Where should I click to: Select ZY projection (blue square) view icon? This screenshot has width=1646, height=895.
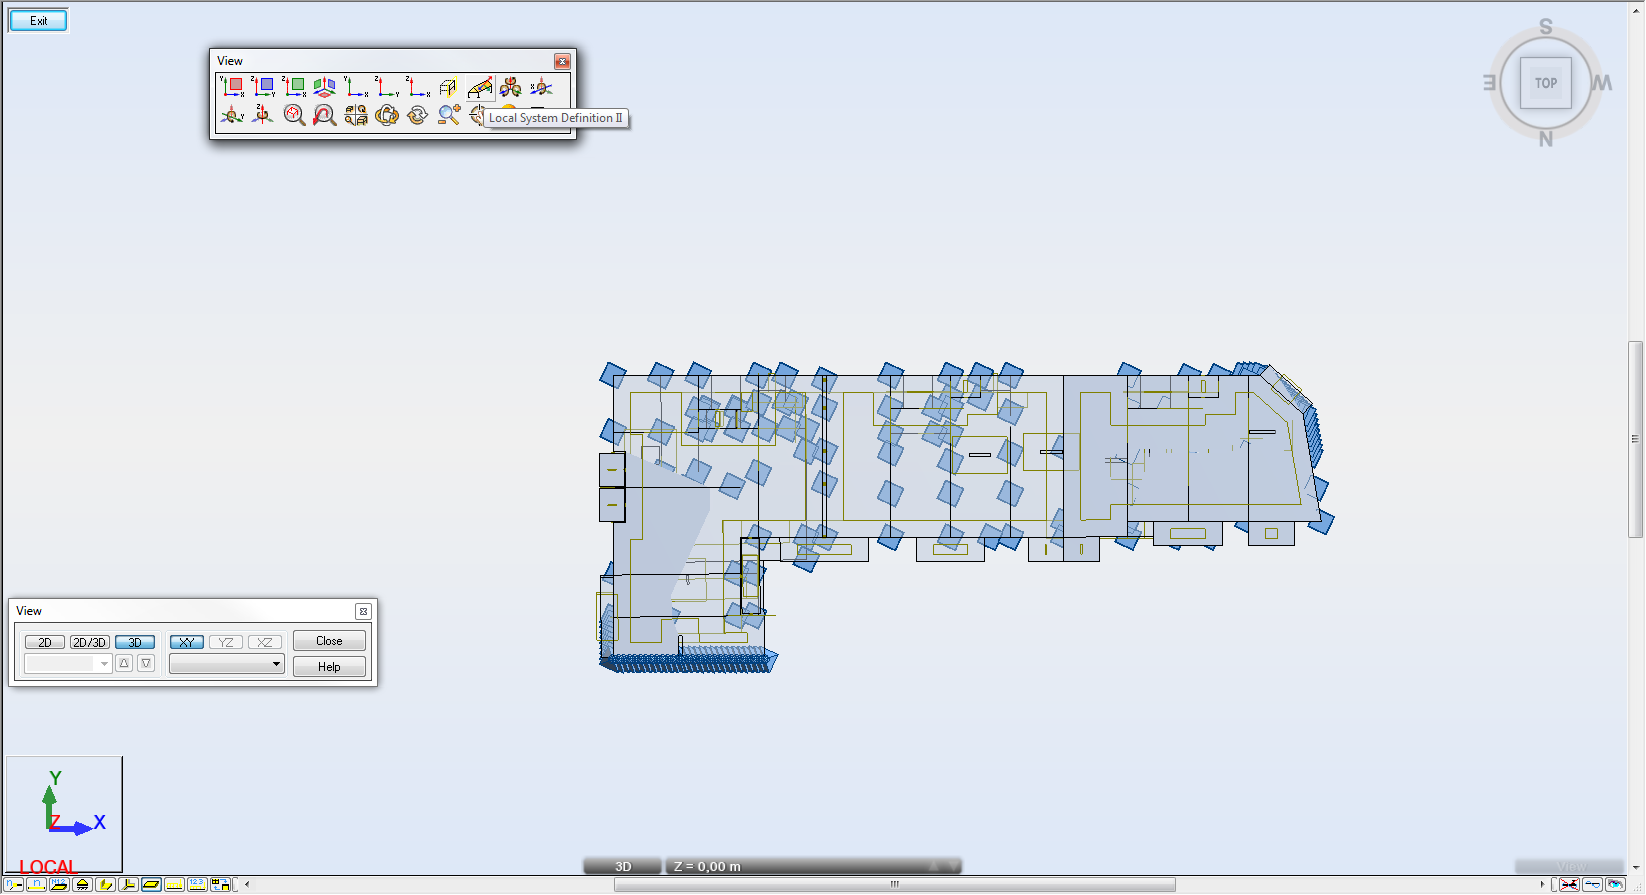tap(263, 87)
